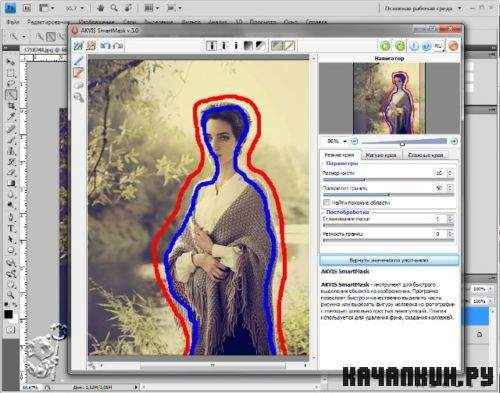Click the brush size stepper arrows
This screenshot has width=500, height=393.
click(450, 173)
